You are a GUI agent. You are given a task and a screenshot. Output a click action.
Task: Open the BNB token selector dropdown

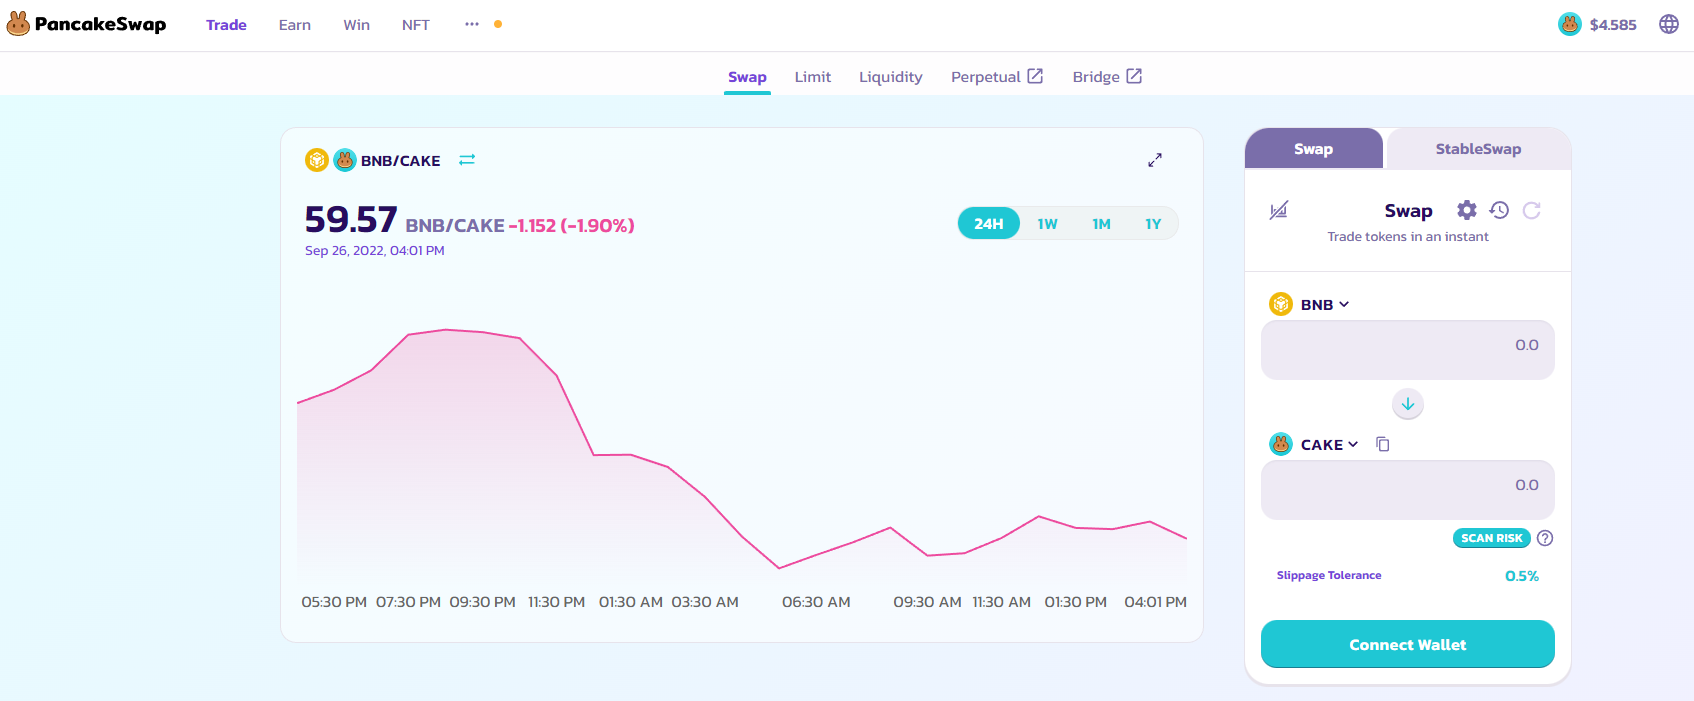point(1310,304)
